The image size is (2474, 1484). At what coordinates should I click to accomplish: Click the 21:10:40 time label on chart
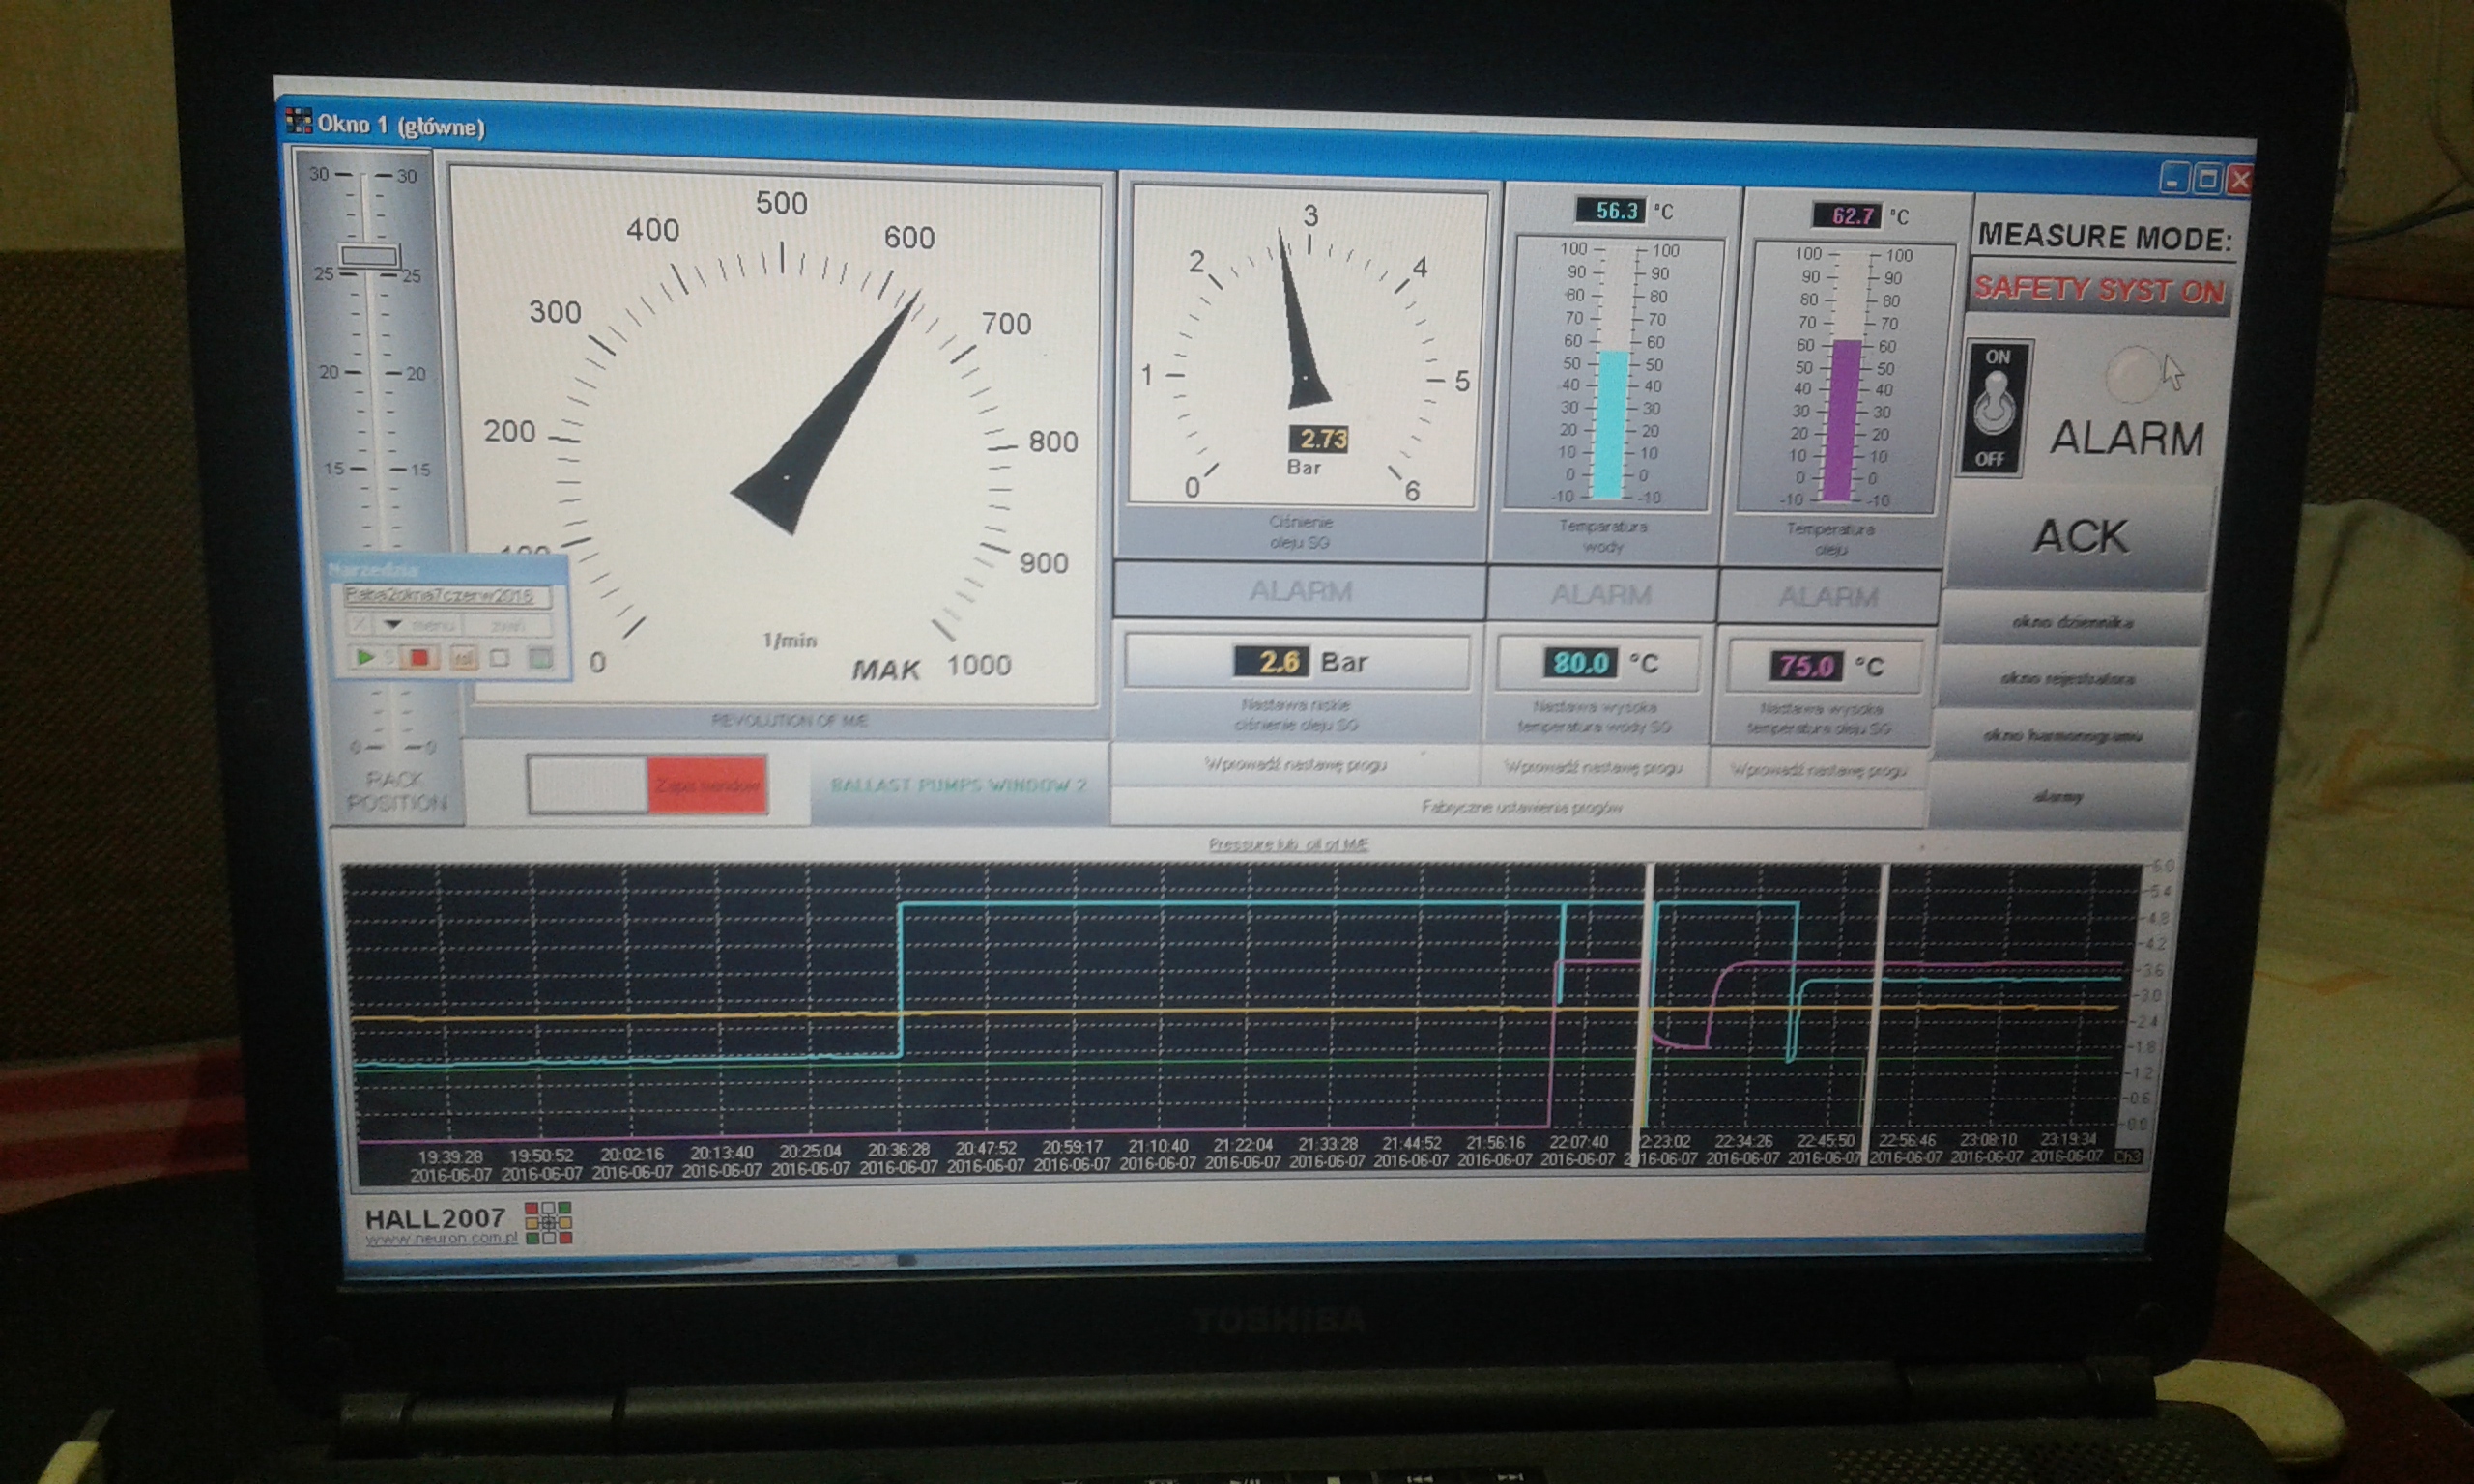1158,1146
